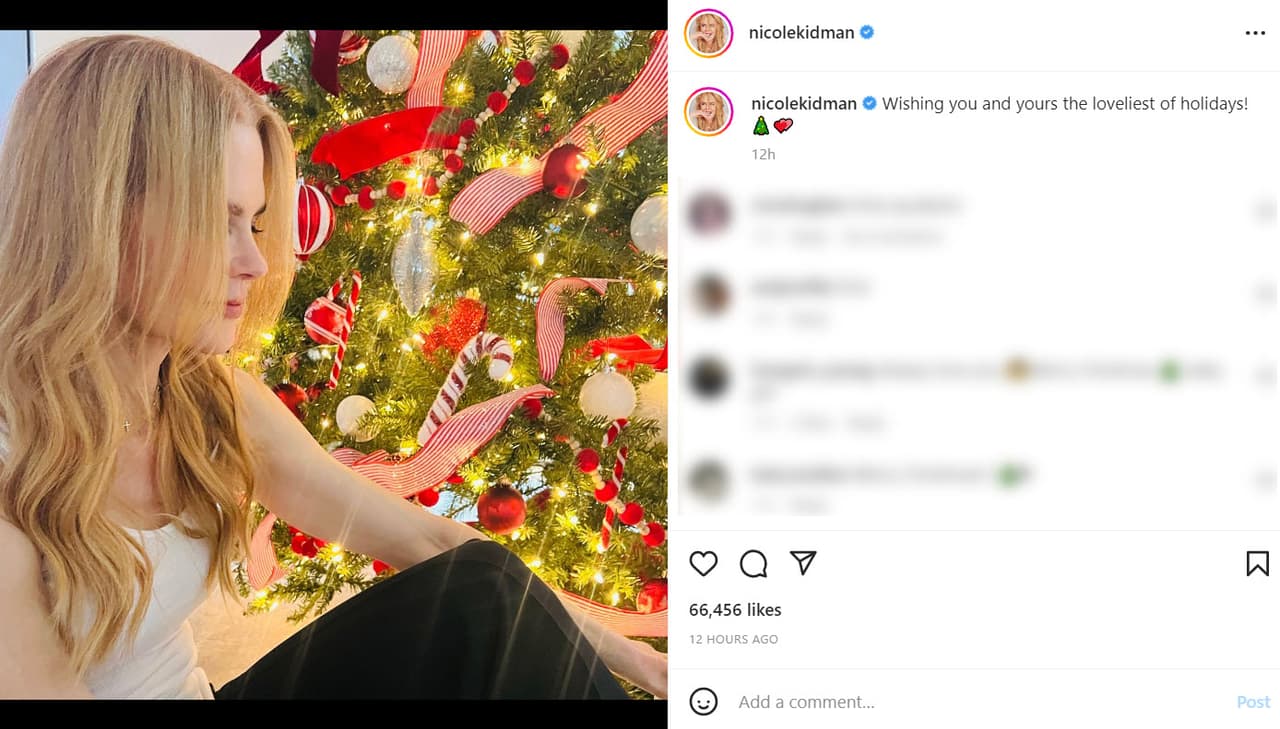Click the verified badge in the caption line
Screen dimensions: 1280x729
868,103
